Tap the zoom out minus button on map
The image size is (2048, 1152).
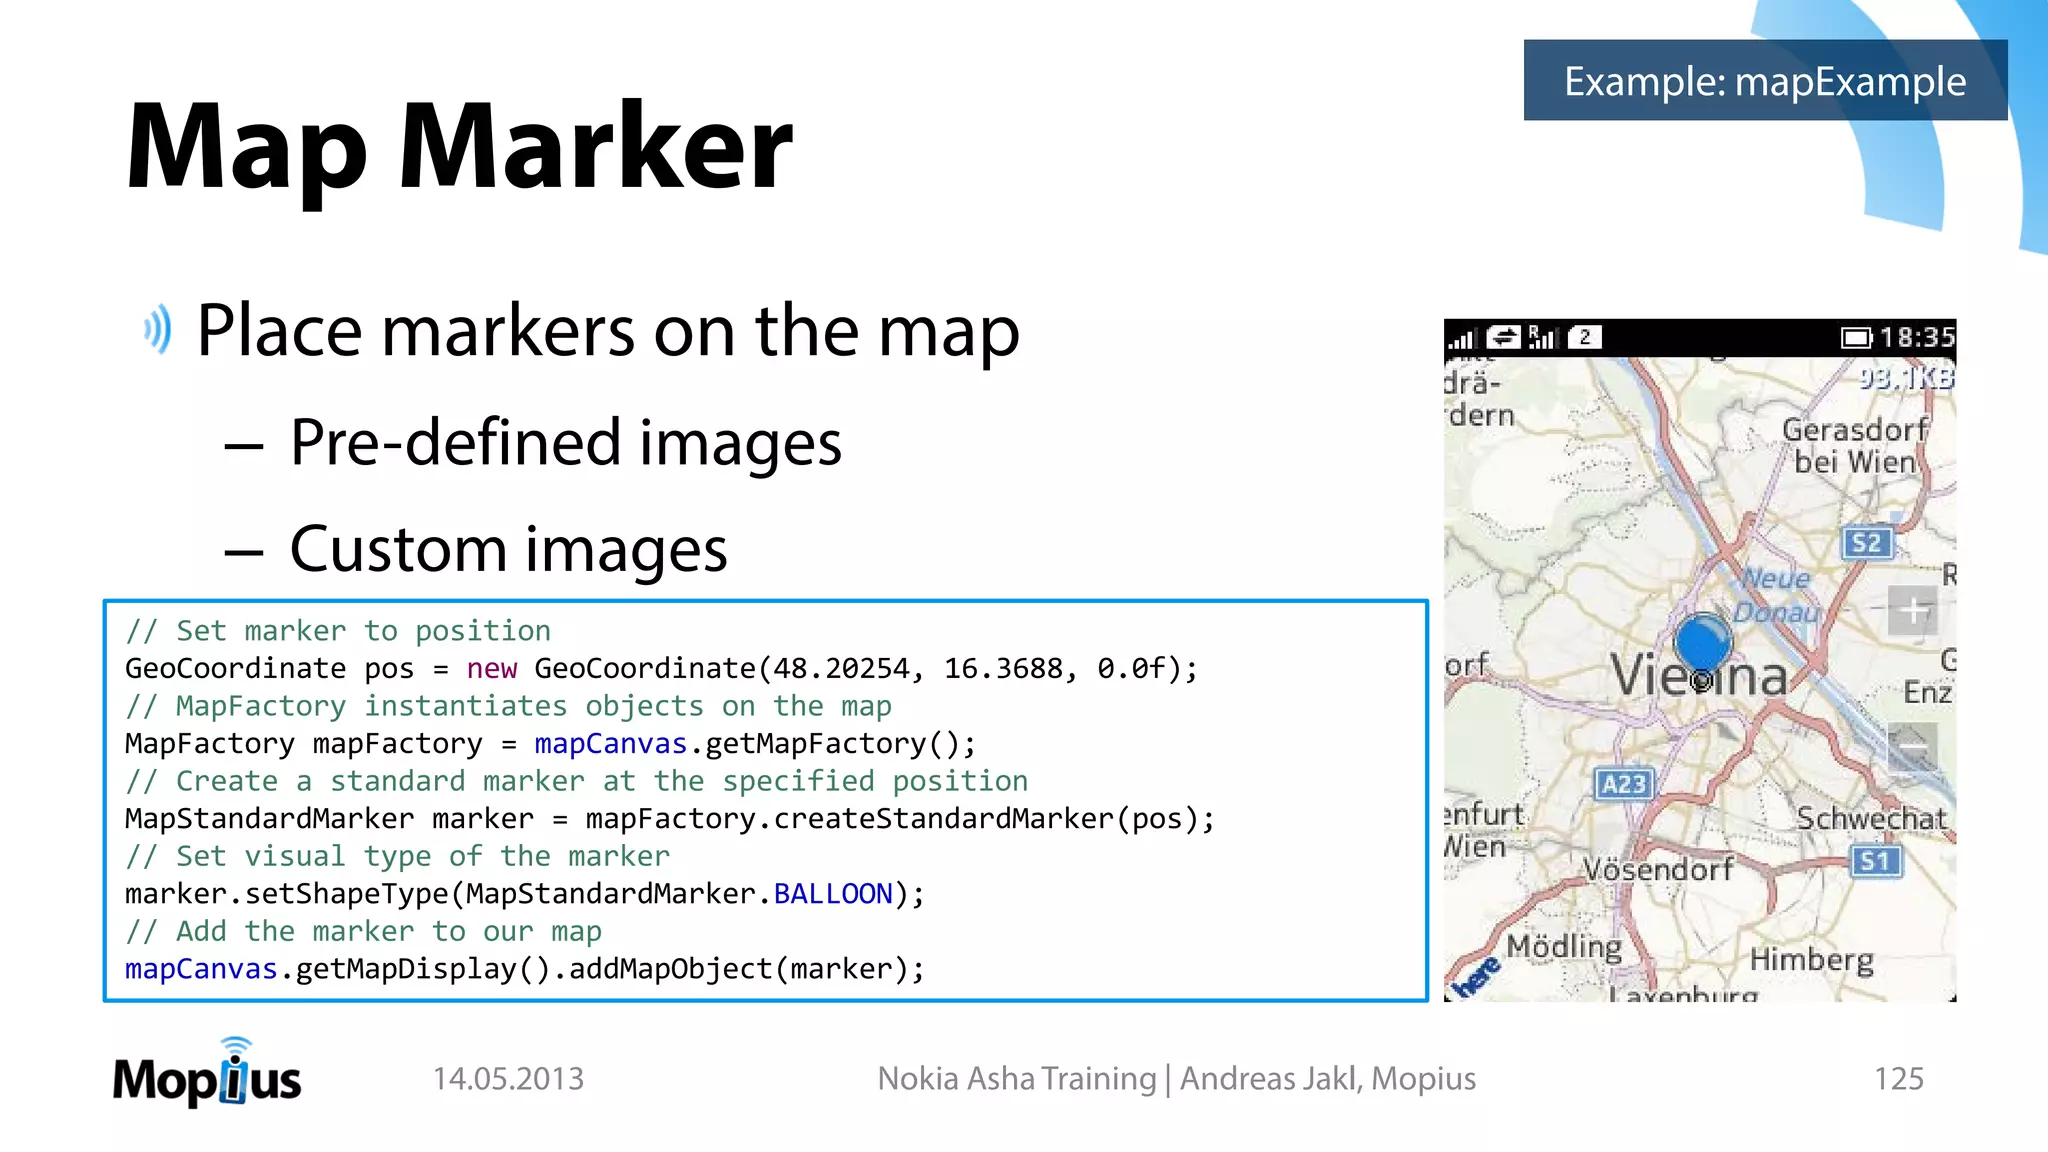point(1912,746)
